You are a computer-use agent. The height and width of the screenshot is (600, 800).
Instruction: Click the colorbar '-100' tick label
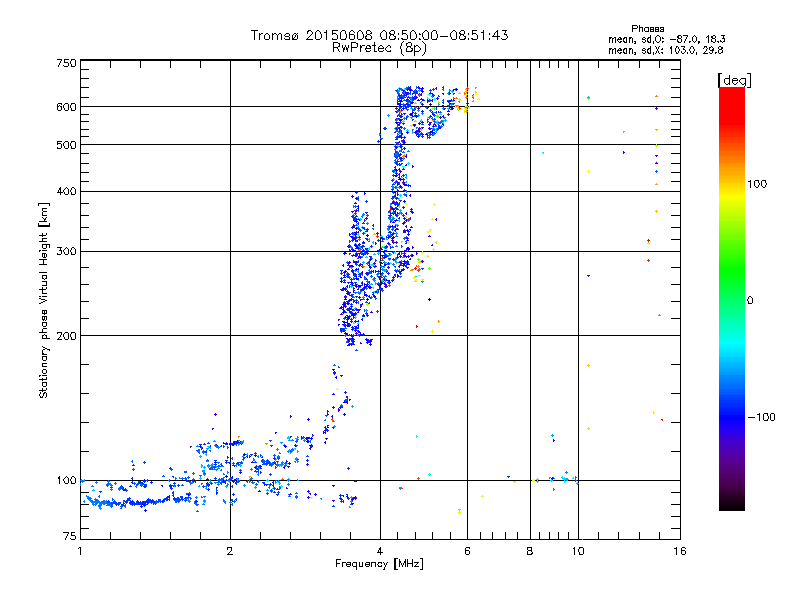tap(761, 417)
